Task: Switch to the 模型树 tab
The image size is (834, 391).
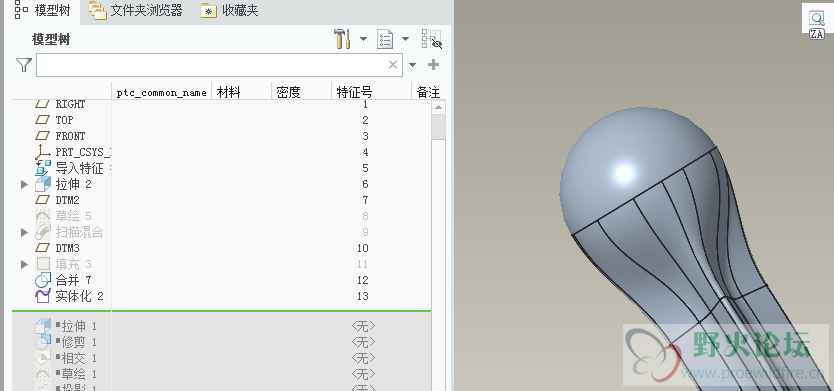Action: point(43,11)
